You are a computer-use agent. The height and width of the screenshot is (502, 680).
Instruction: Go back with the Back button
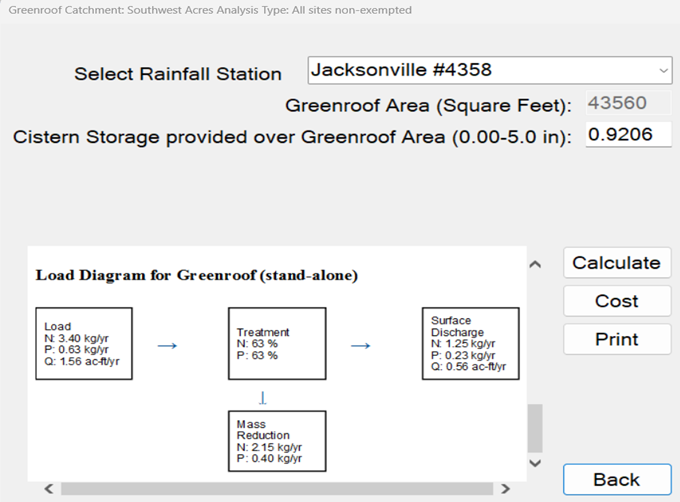tap(616, 480)
